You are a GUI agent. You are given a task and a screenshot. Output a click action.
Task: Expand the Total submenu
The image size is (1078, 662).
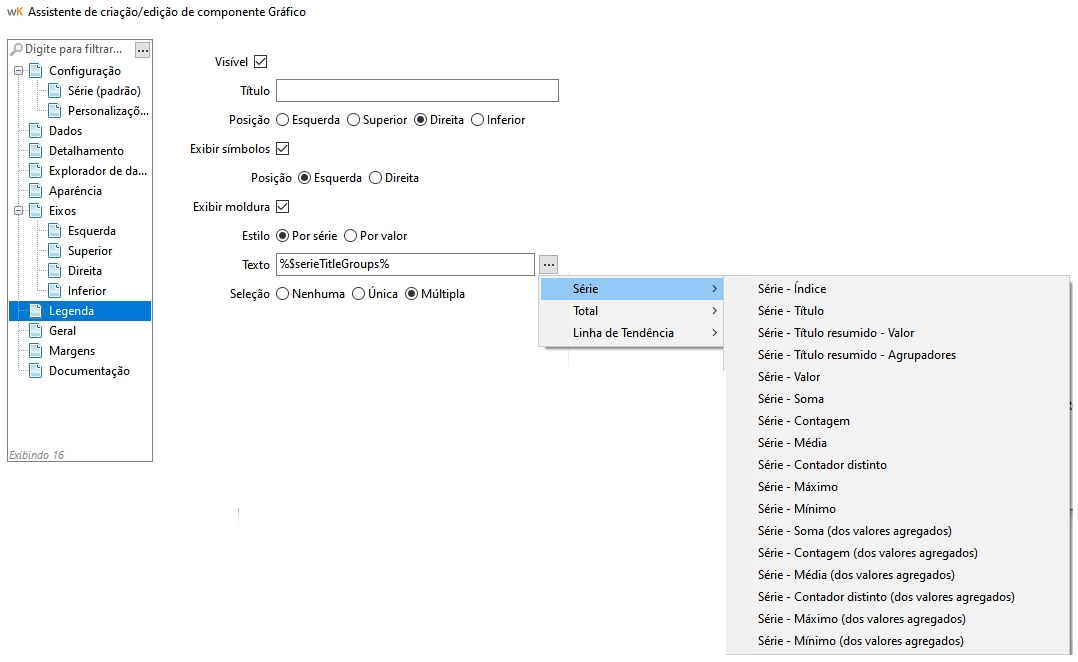(x=630, y=311)
